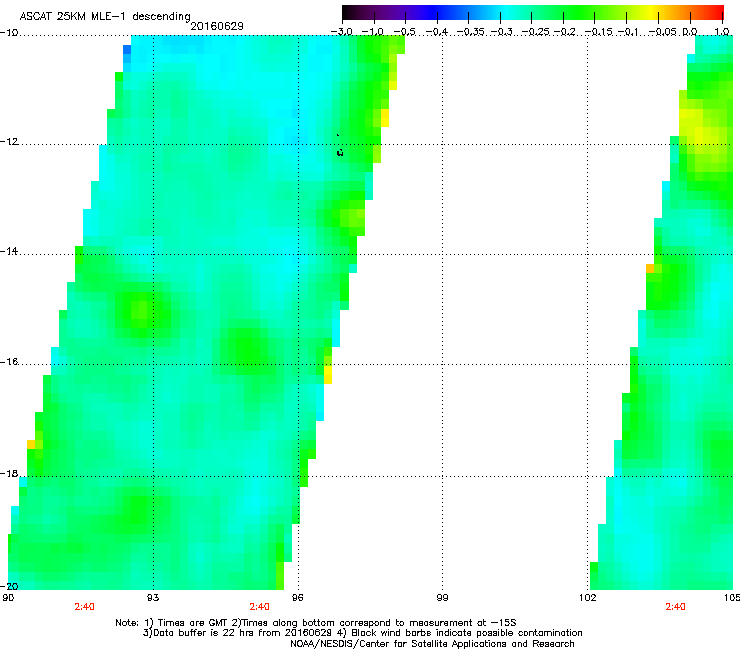Click the '-14' latitude axis label
This screenshot has width=740, height=650.
(x=8, y=251)
